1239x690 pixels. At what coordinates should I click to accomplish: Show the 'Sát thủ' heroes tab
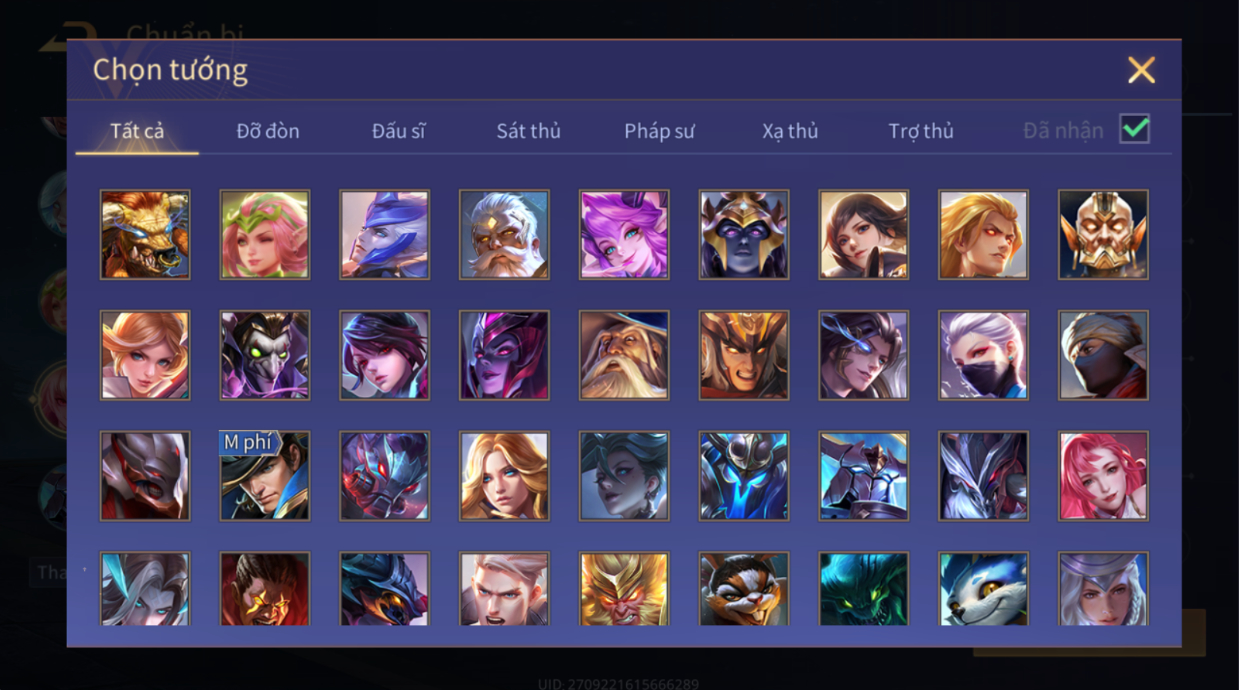(528, 131)
